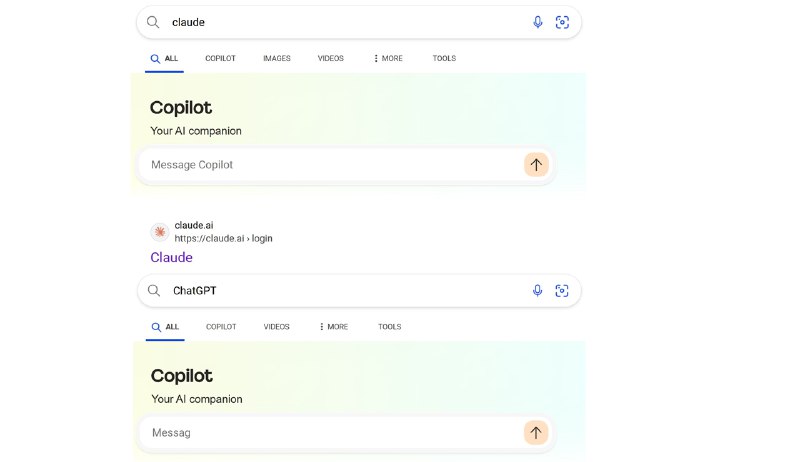The image size is (800, 462).
Task: Open the upper COPILOT tab
Action: (220, 58)
